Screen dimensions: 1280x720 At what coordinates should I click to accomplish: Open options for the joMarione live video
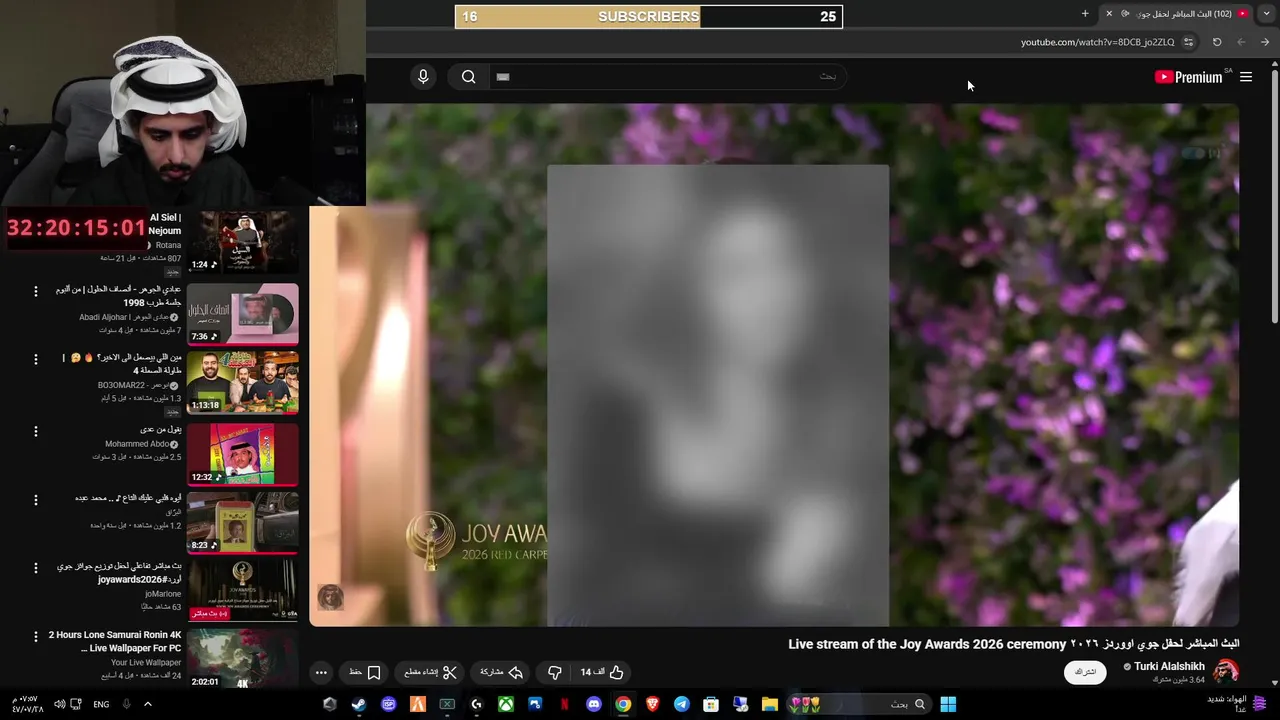point(36,567)
